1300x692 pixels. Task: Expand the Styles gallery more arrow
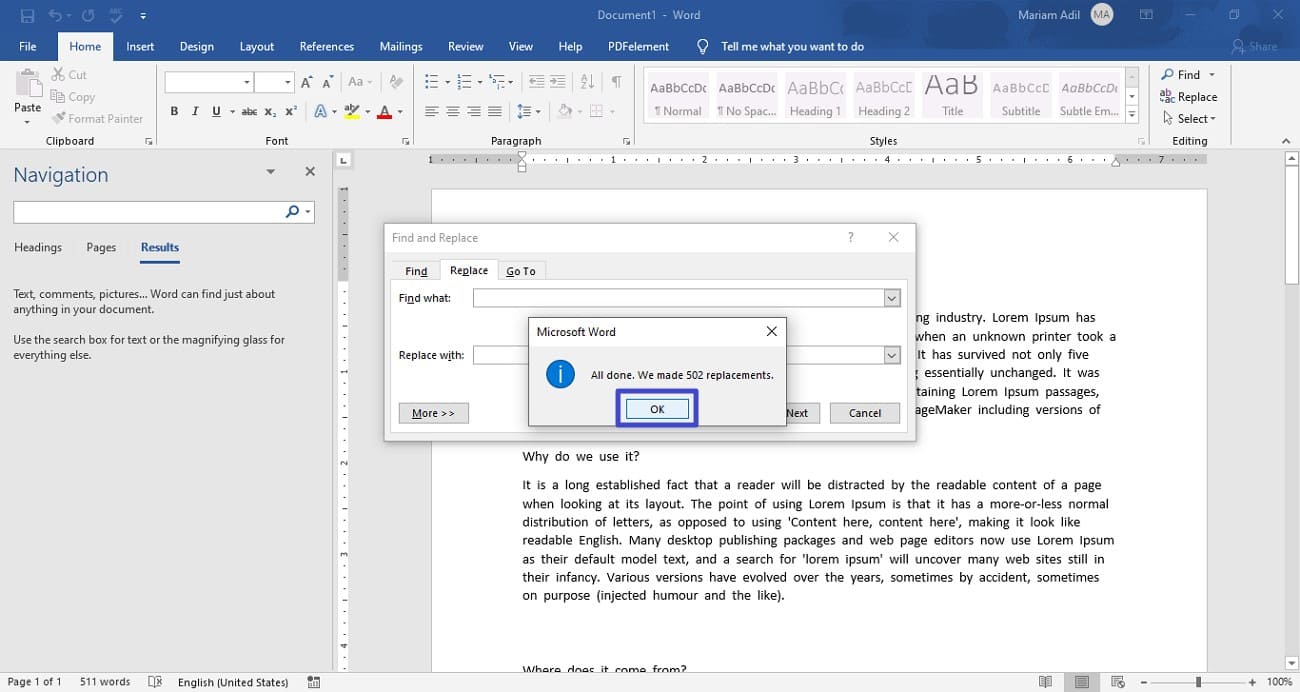click(x=1132, y=115)
